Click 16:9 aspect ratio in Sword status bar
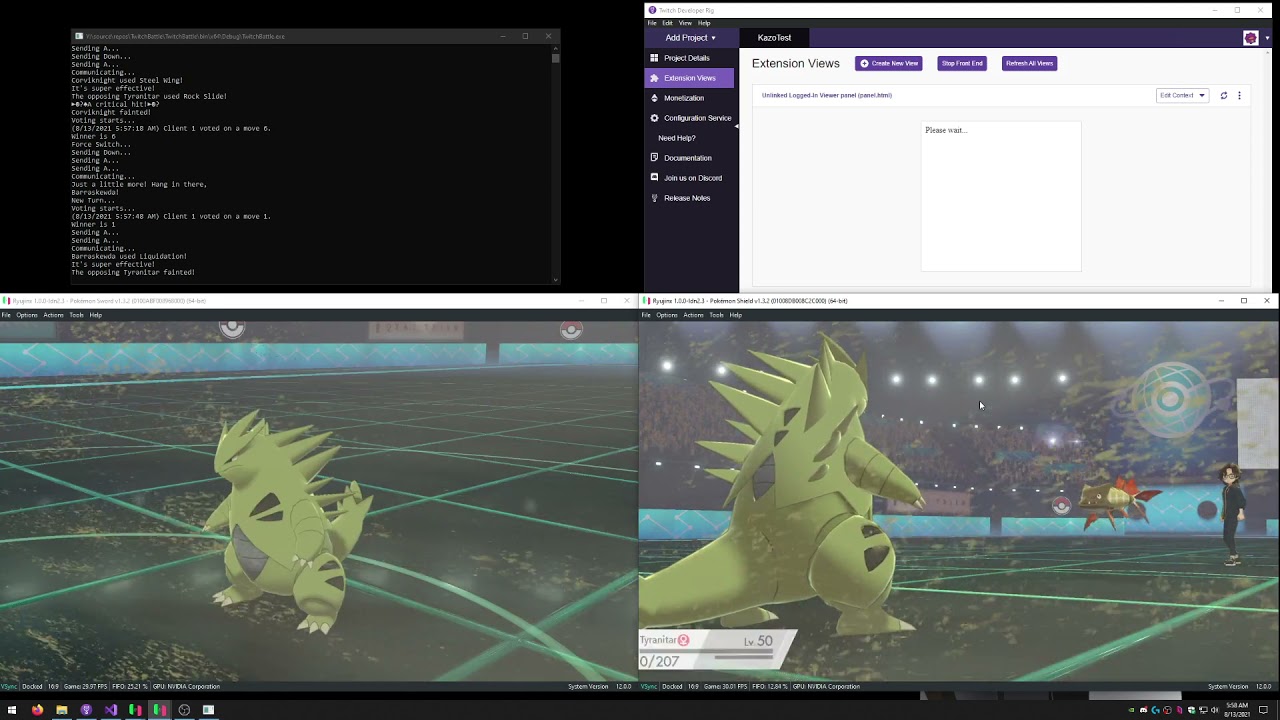Viewport: 1280px width, 720px height. pos(52,686)
